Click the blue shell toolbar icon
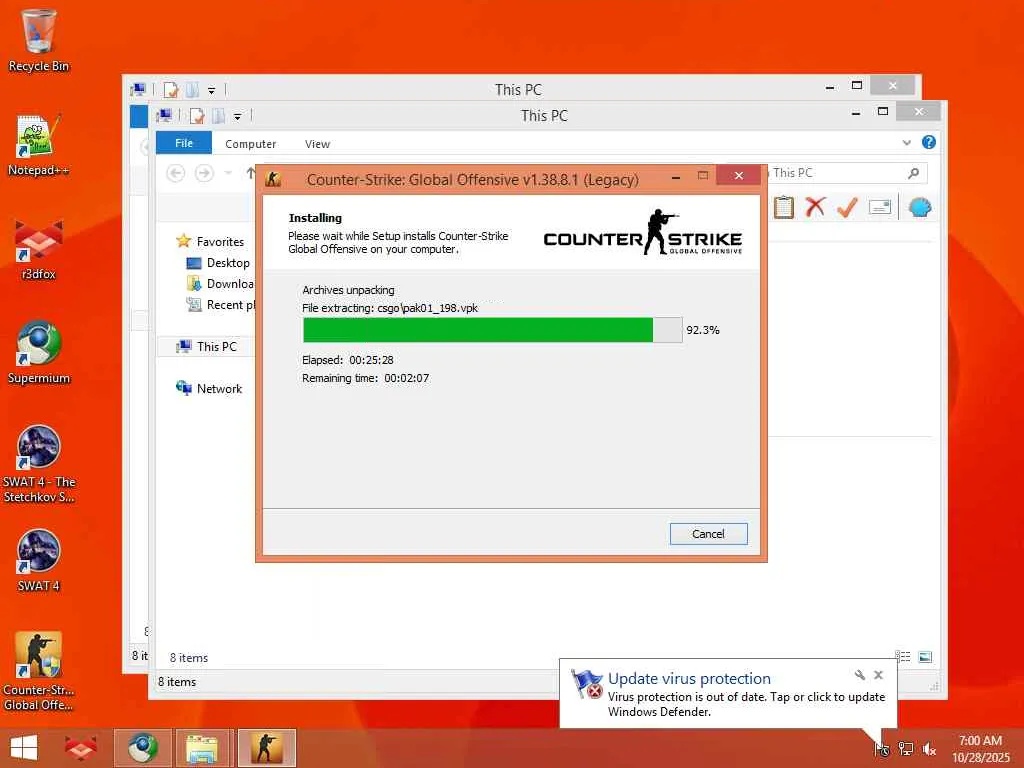 (920, 208)
